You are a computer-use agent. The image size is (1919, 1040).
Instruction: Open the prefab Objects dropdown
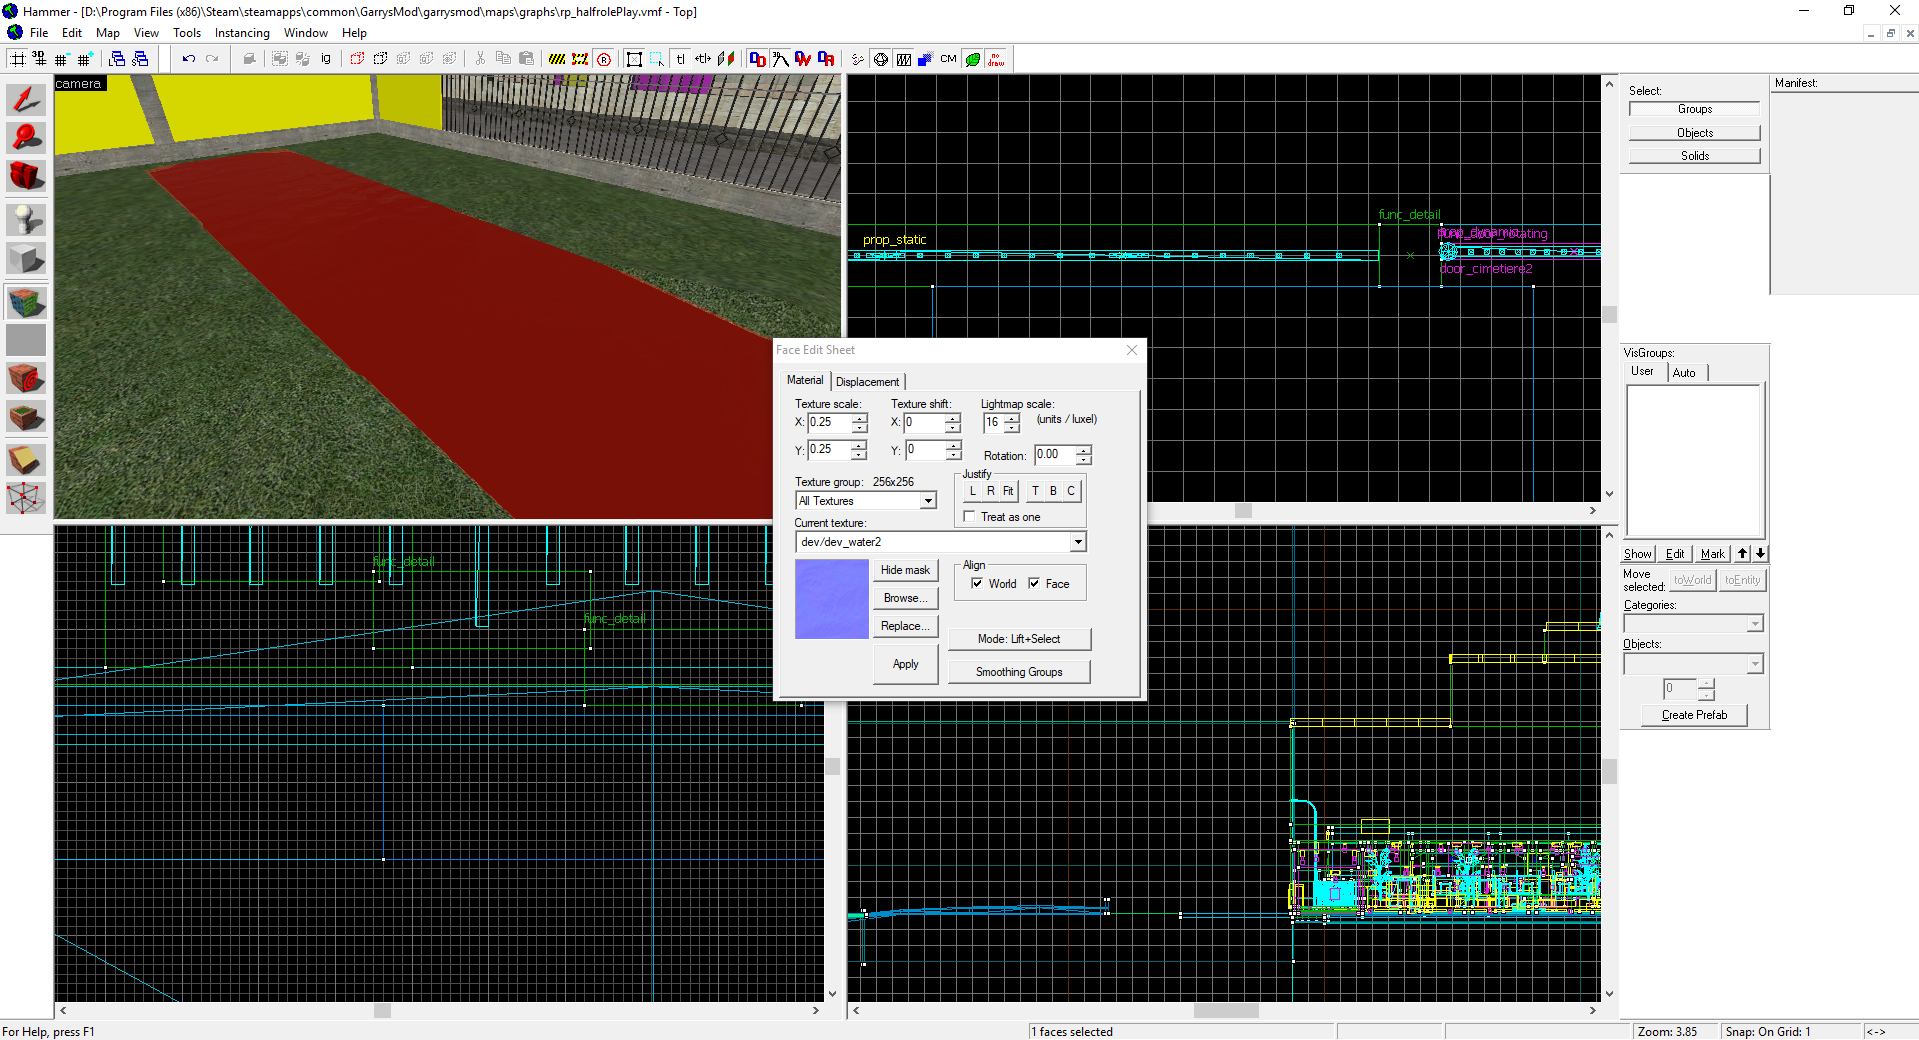click(x=1755, y=664)
